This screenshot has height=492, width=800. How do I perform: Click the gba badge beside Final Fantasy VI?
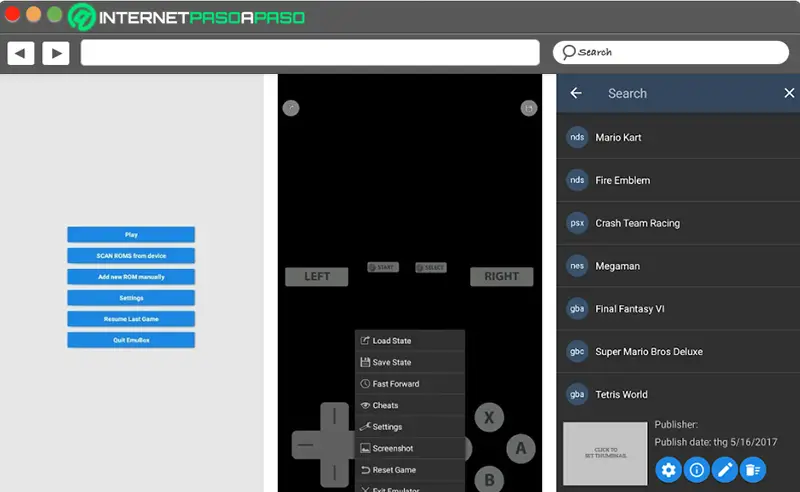[577, 309]
